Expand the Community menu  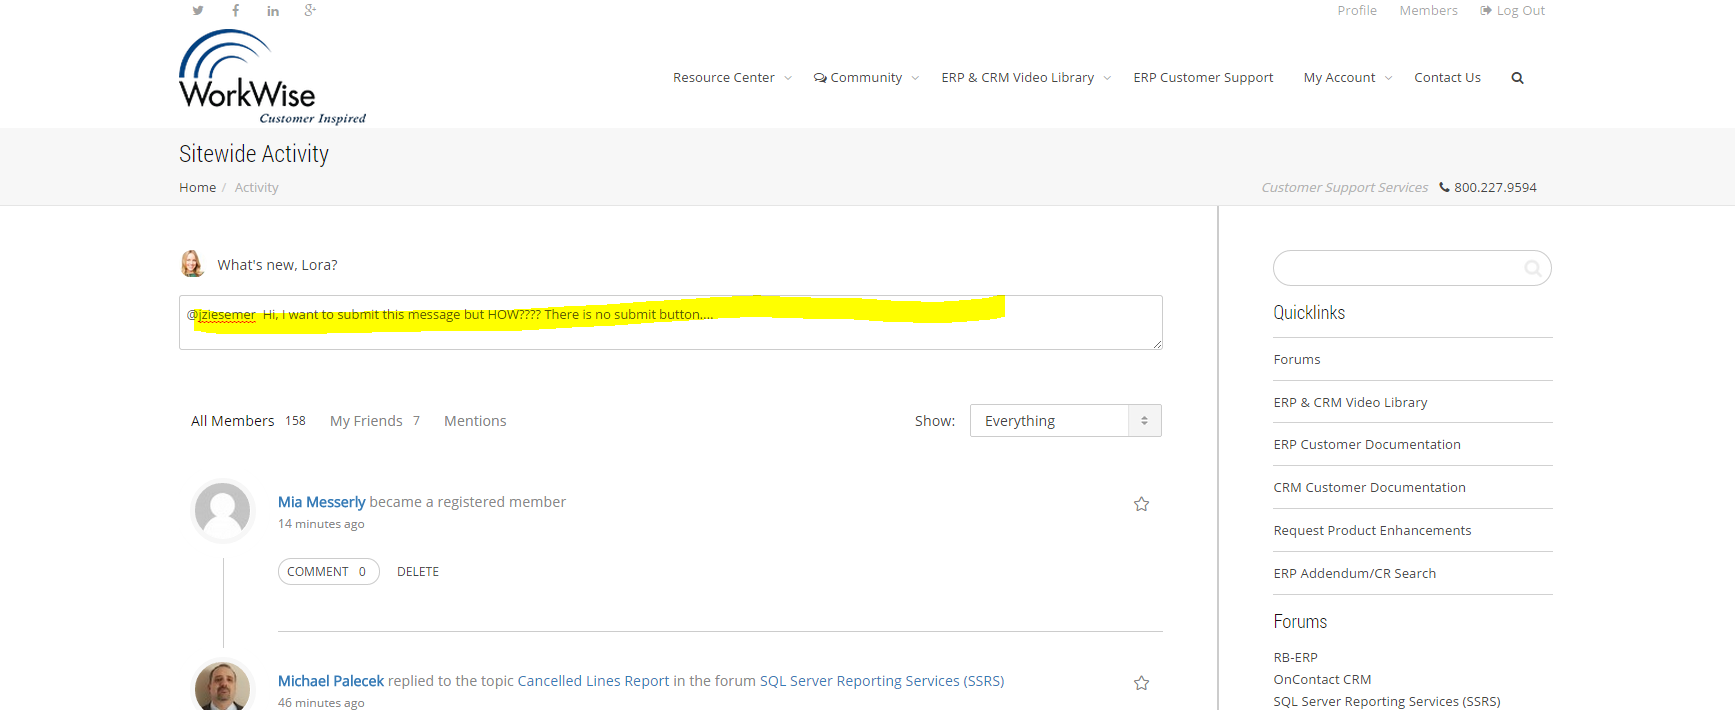[865, 78]
